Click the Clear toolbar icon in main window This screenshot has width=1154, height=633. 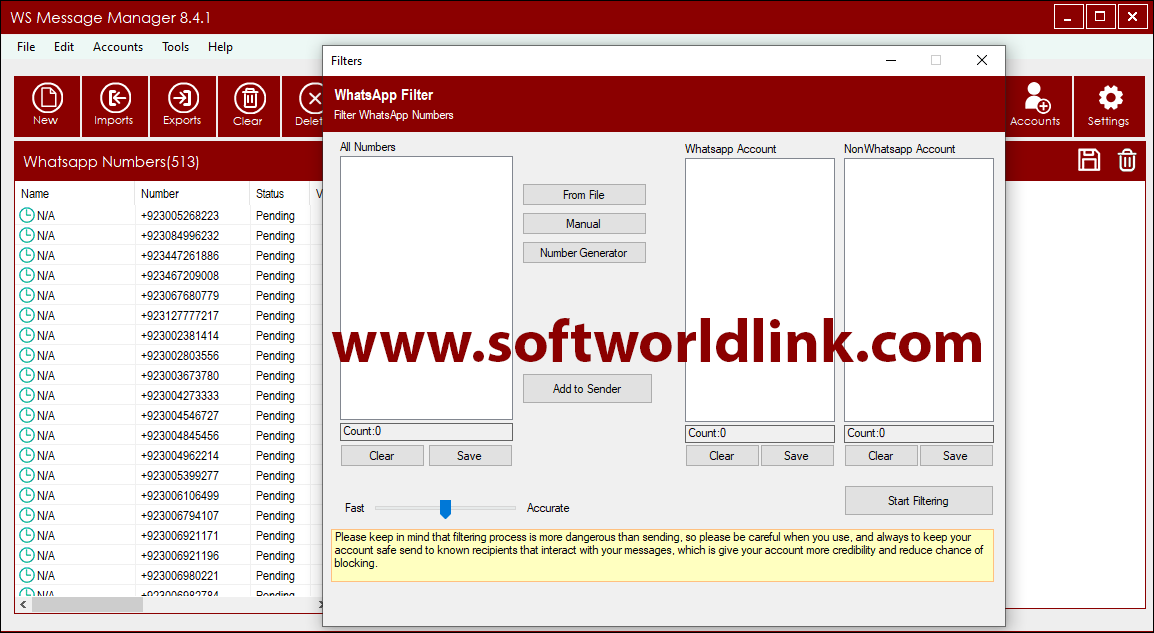[249, 106]
